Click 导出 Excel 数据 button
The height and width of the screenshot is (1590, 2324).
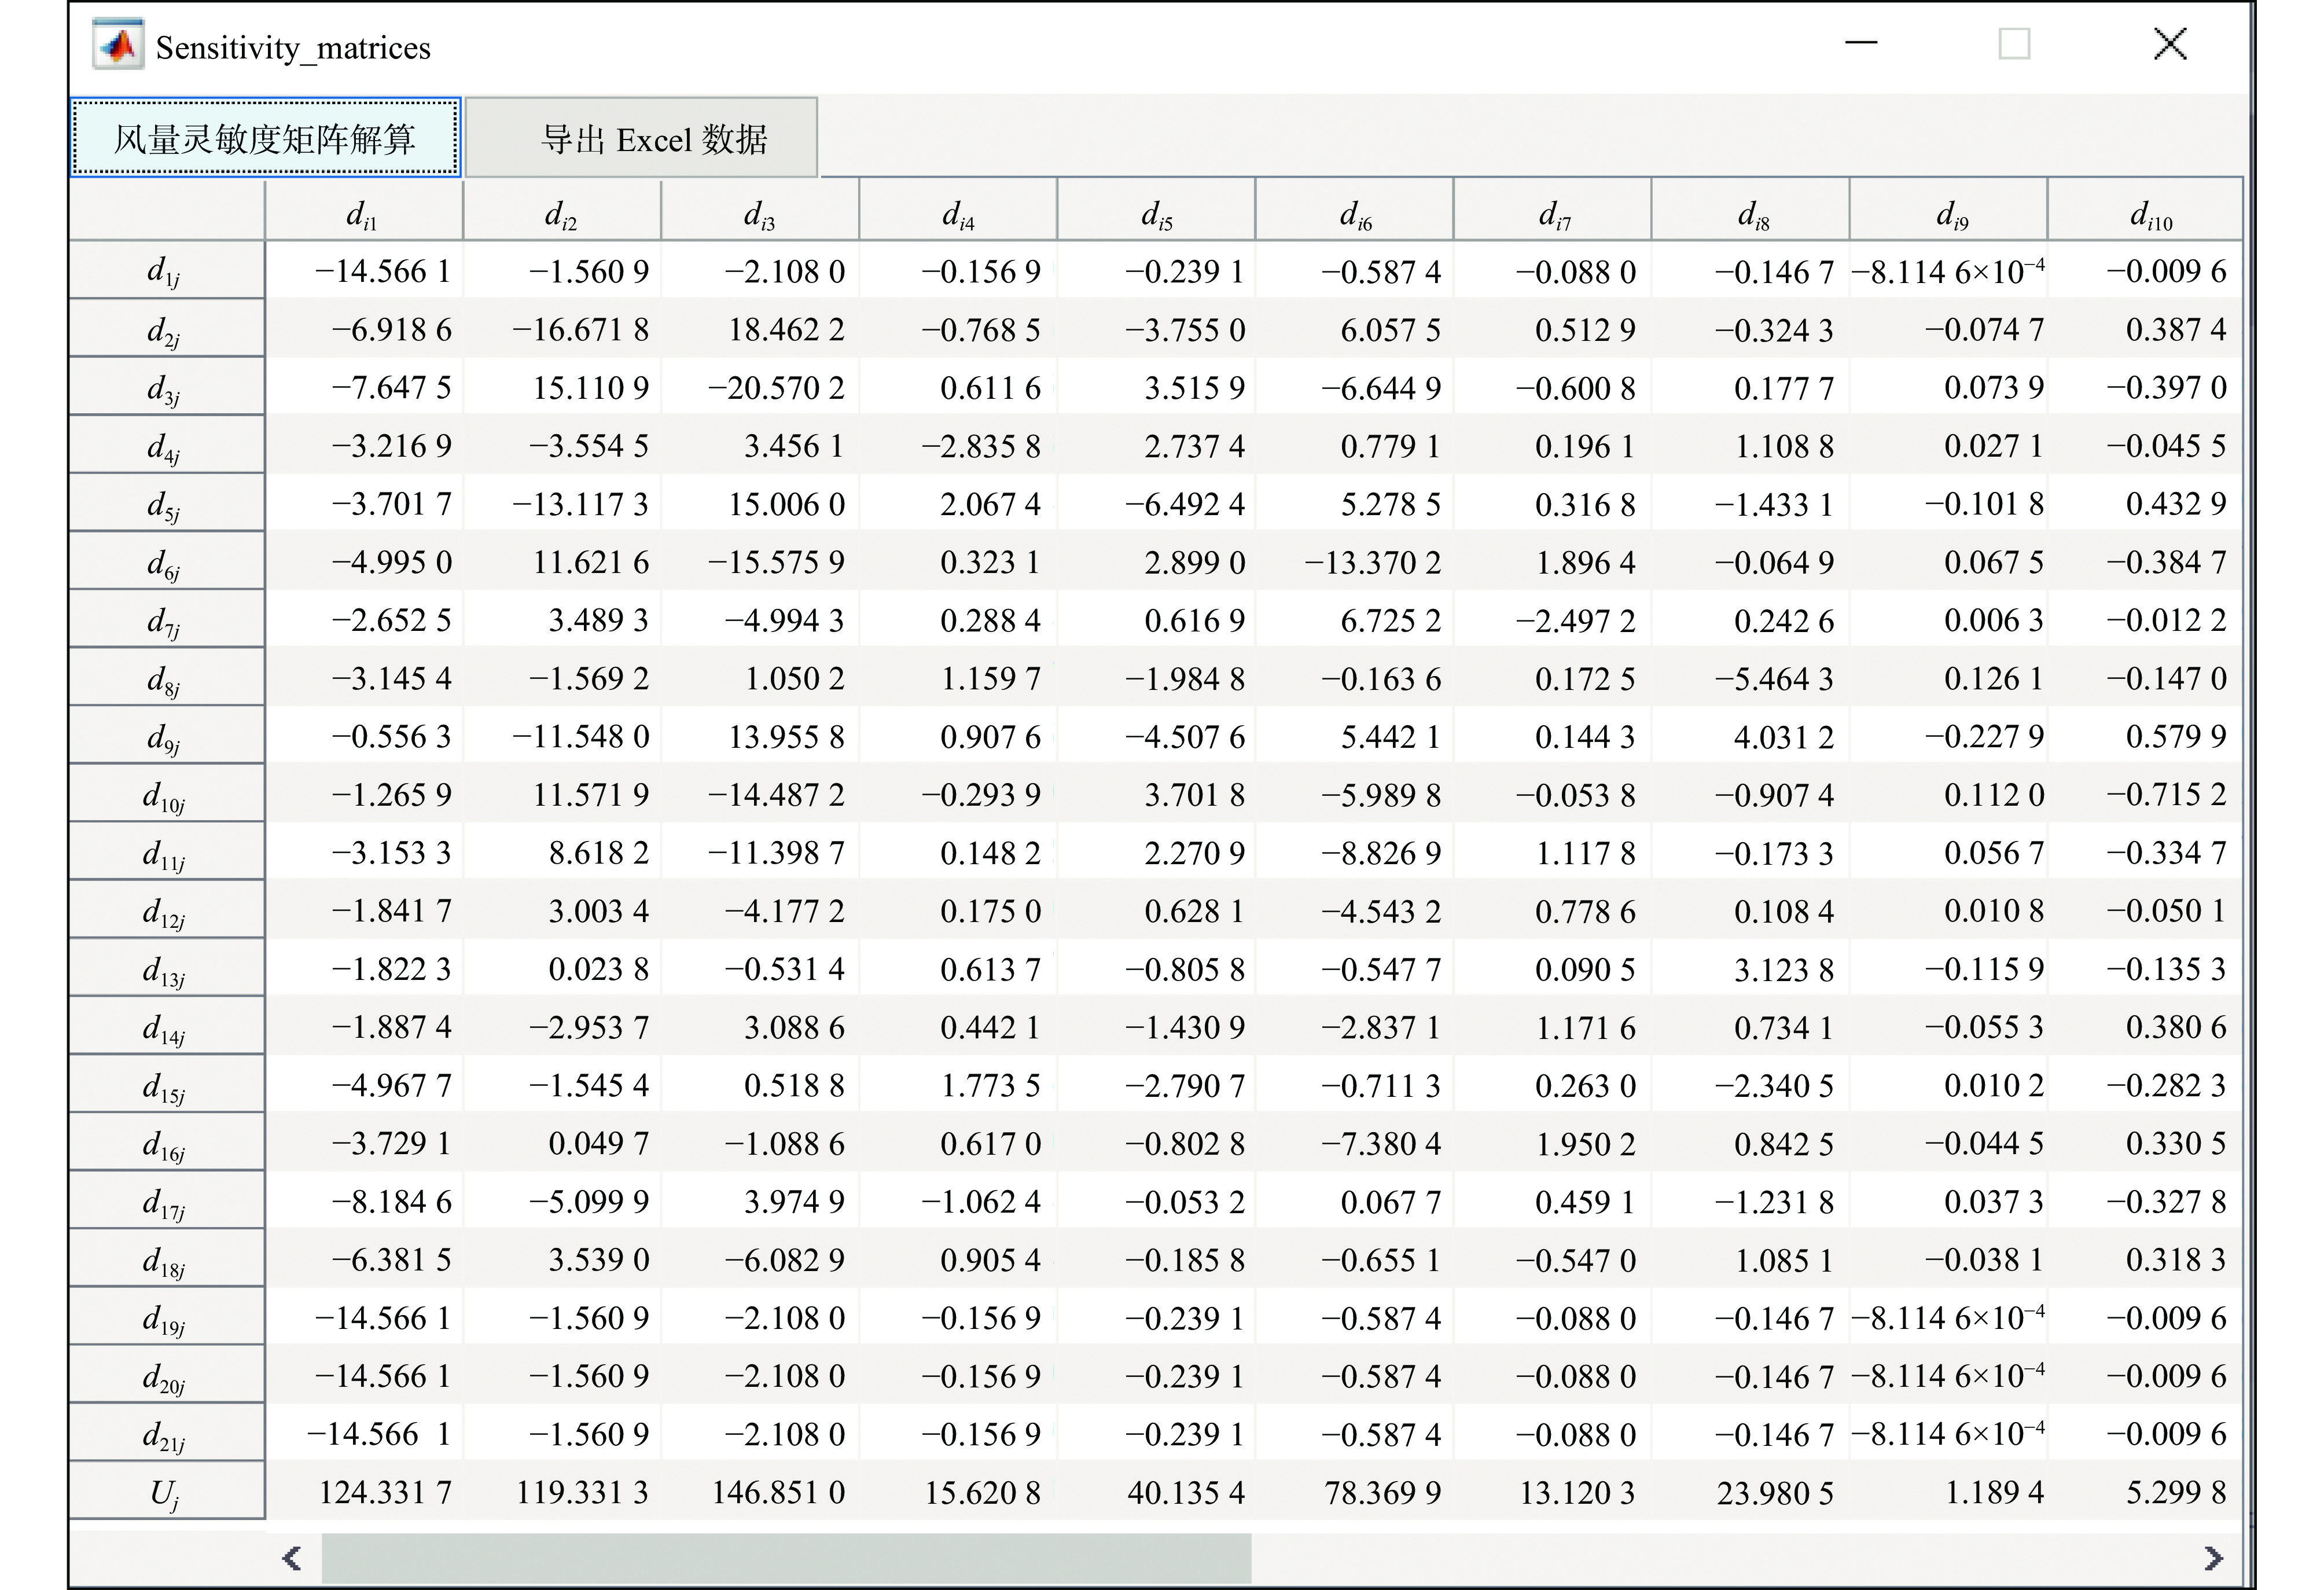click(642, 137)
